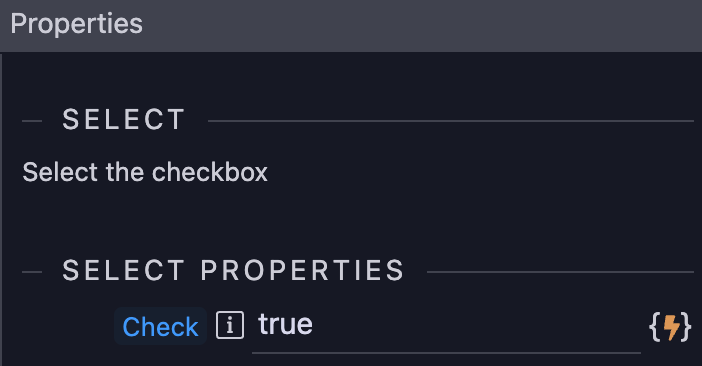Viewport: 702px width, 366px height.
Task: Click the divider line after SELECT PROPERTIES
Action: [x=561, y=272]
